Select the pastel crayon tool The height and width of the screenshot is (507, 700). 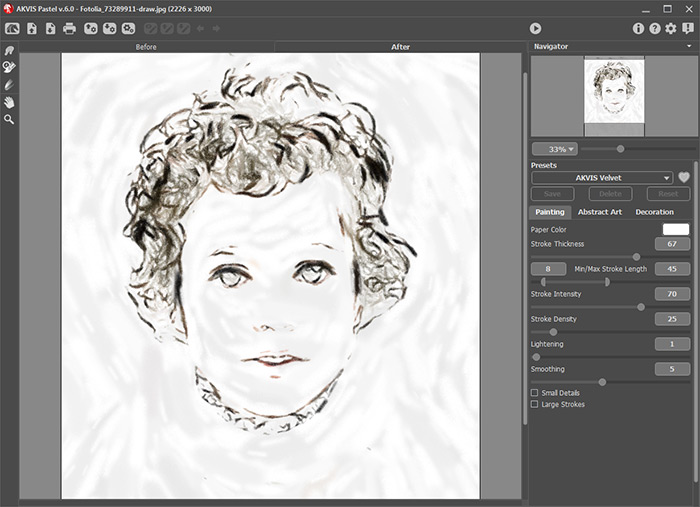tap(9, 85)
